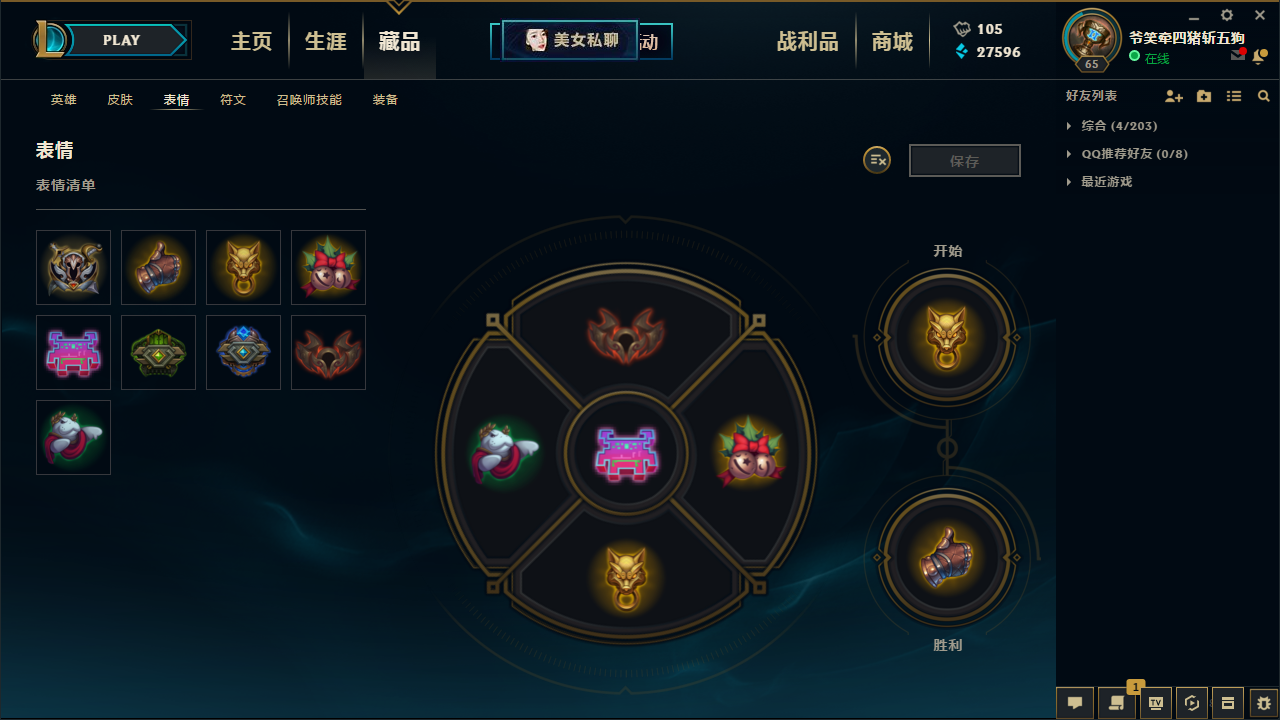Open the add friend icon

[x=1174, y=96]
